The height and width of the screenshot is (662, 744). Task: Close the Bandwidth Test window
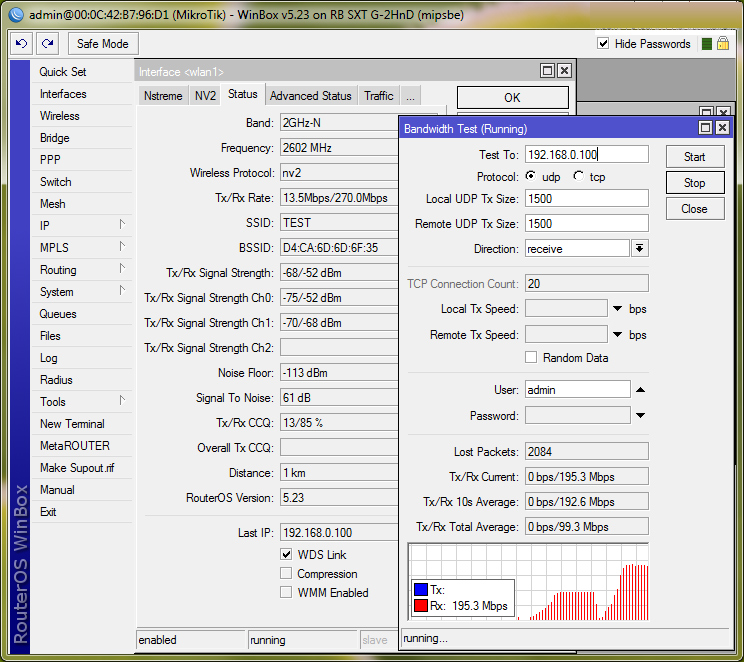(722, 128)
